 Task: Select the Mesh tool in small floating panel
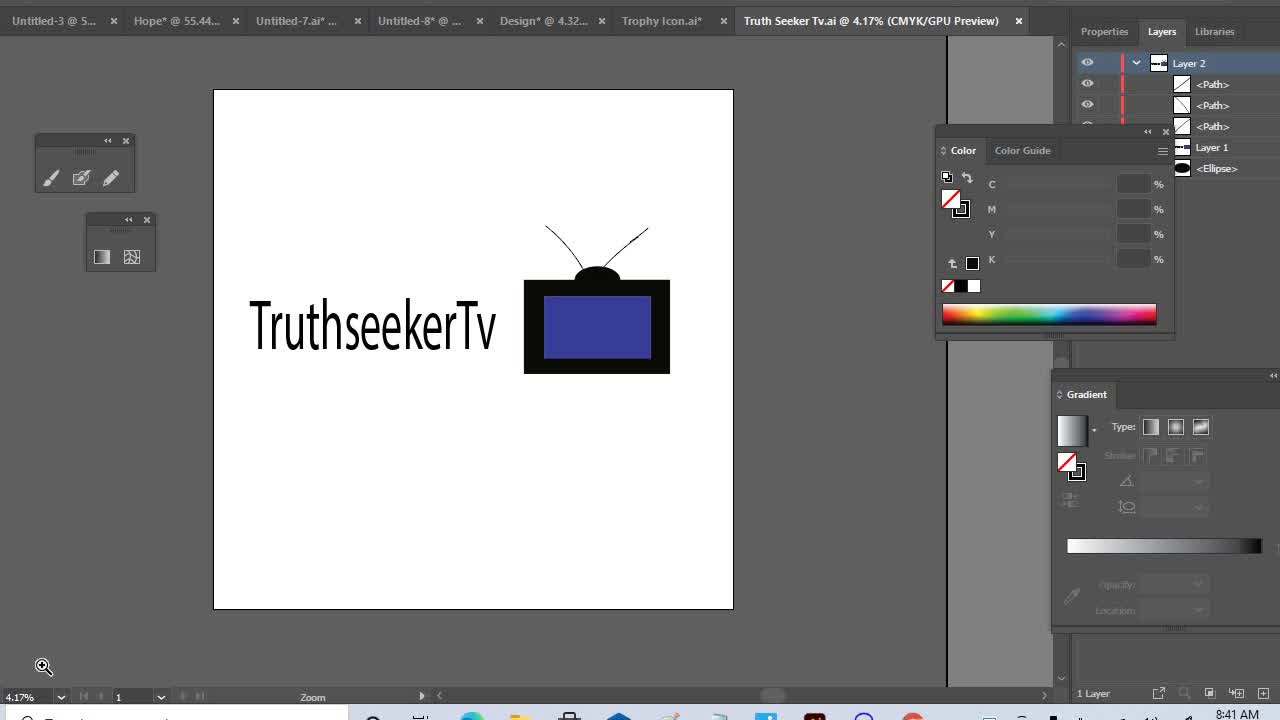[132, 257]
